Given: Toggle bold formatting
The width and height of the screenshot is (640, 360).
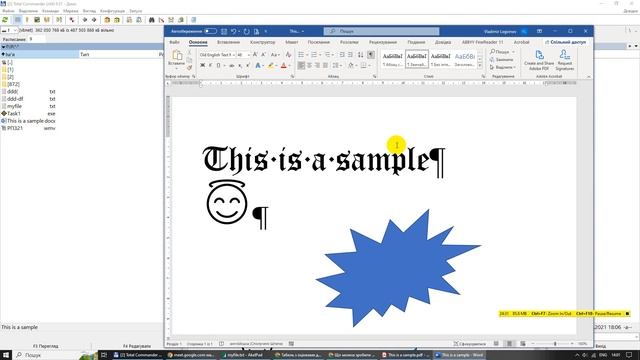Looking at the screenshot, I should coord(202,65).
